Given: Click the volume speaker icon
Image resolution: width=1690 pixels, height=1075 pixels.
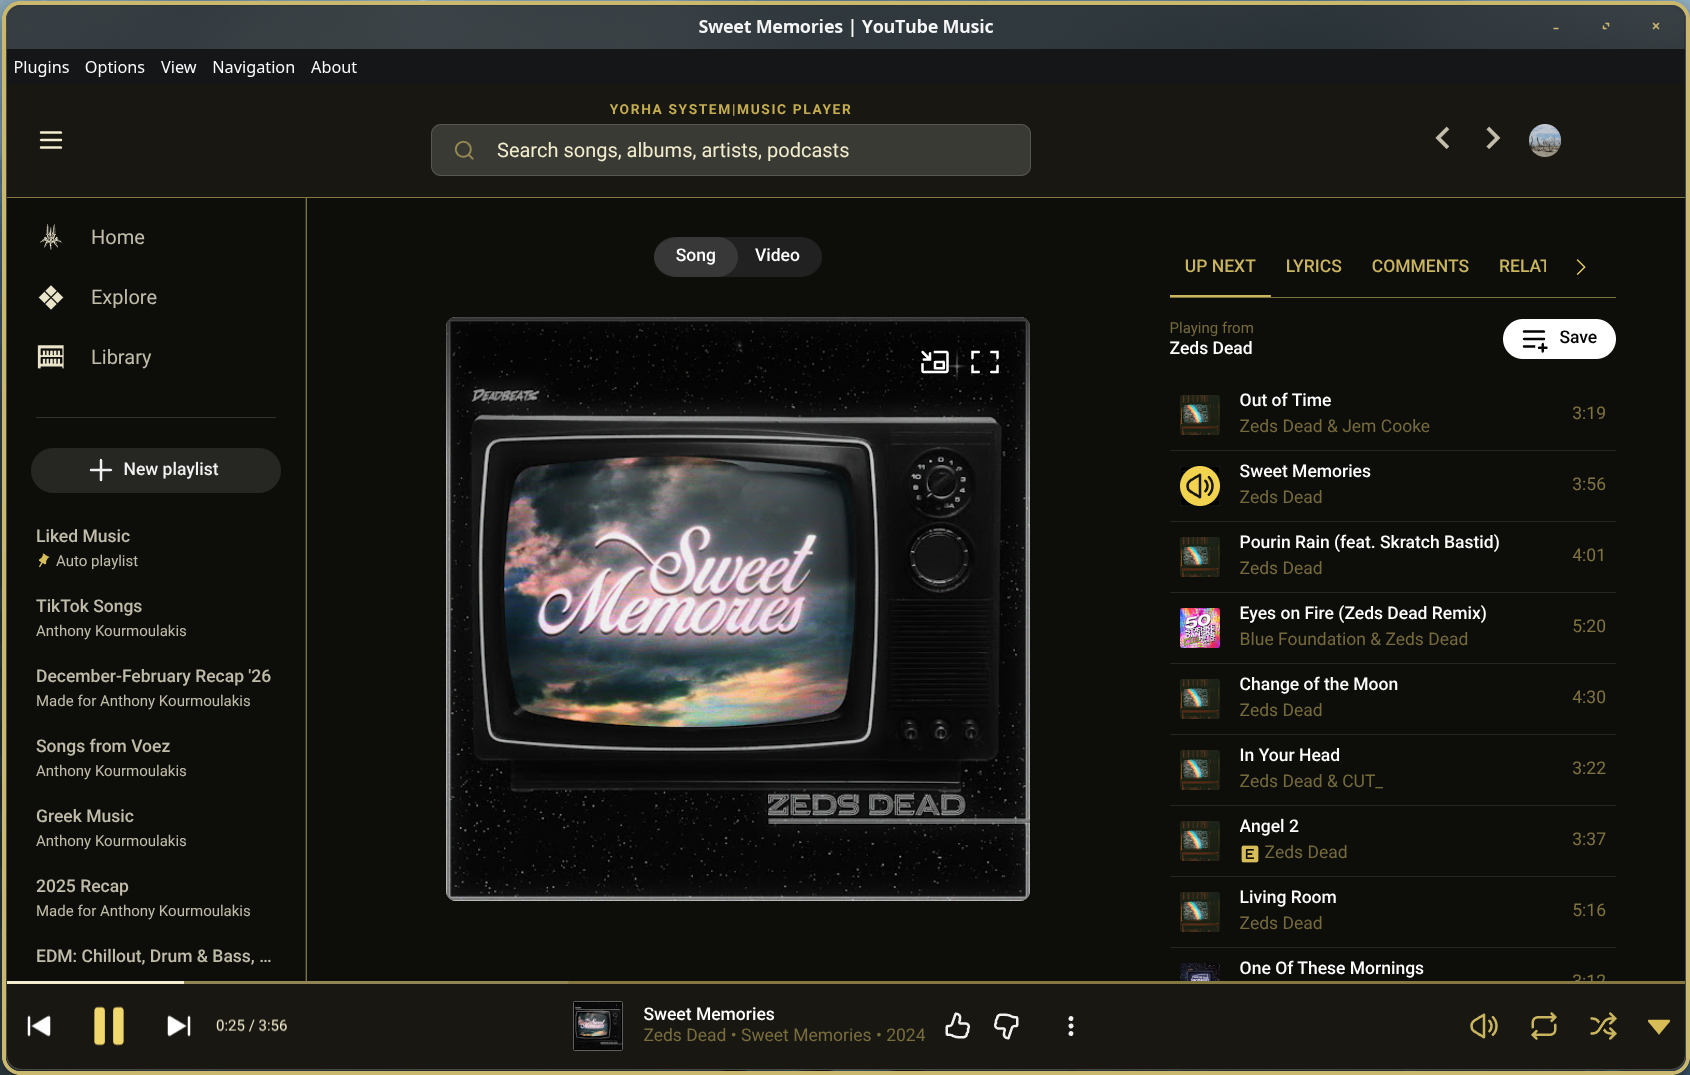Looking at the screenshot, I should click(1484, 1026).
